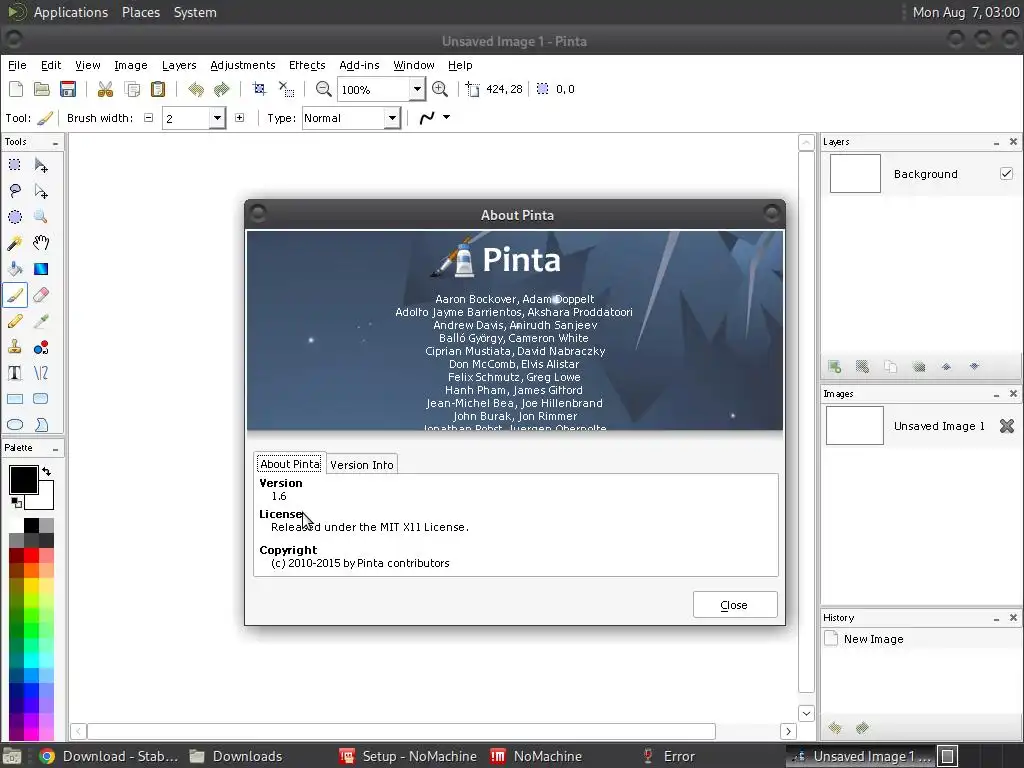Select the Freeform Shape tool
Image resolution: width=1024 pixels, height=768 pixels.
tap(40, 425)
